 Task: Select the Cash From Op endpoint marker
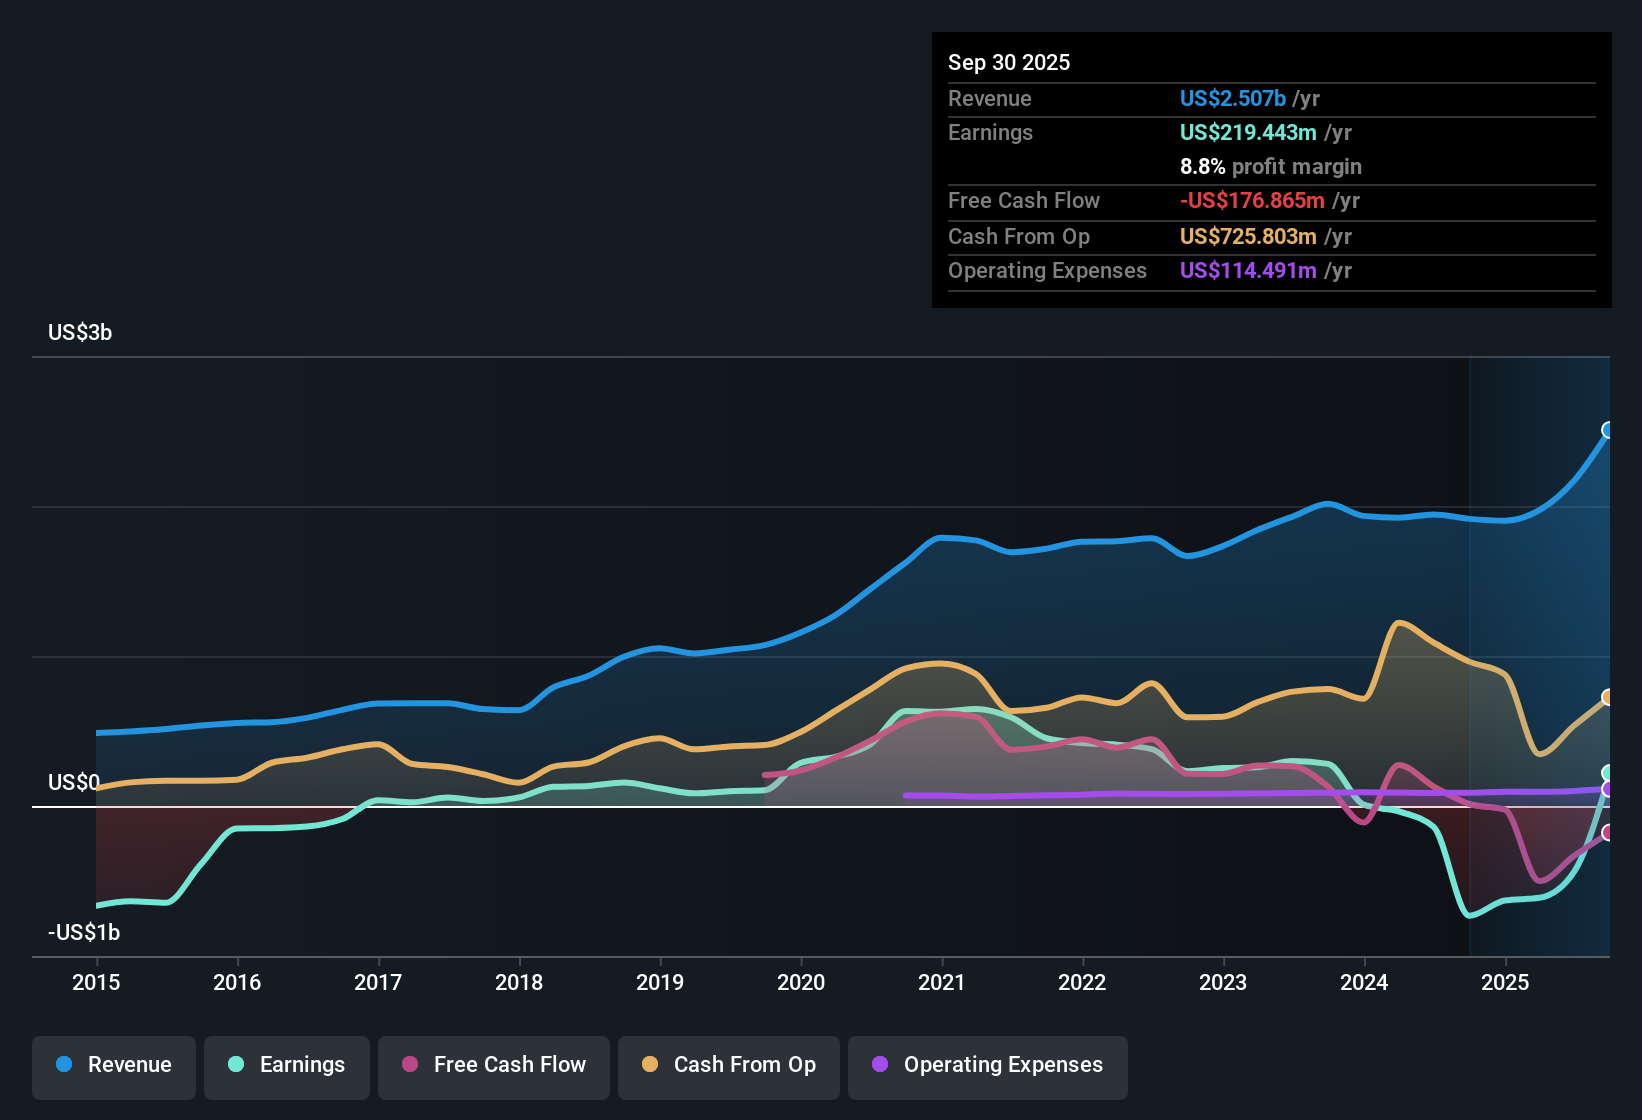click(x=1608, y=697)
